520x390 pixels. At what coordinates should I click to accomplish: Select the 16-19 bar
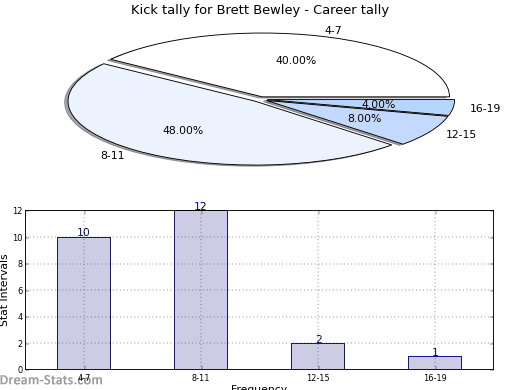point(435,363)
